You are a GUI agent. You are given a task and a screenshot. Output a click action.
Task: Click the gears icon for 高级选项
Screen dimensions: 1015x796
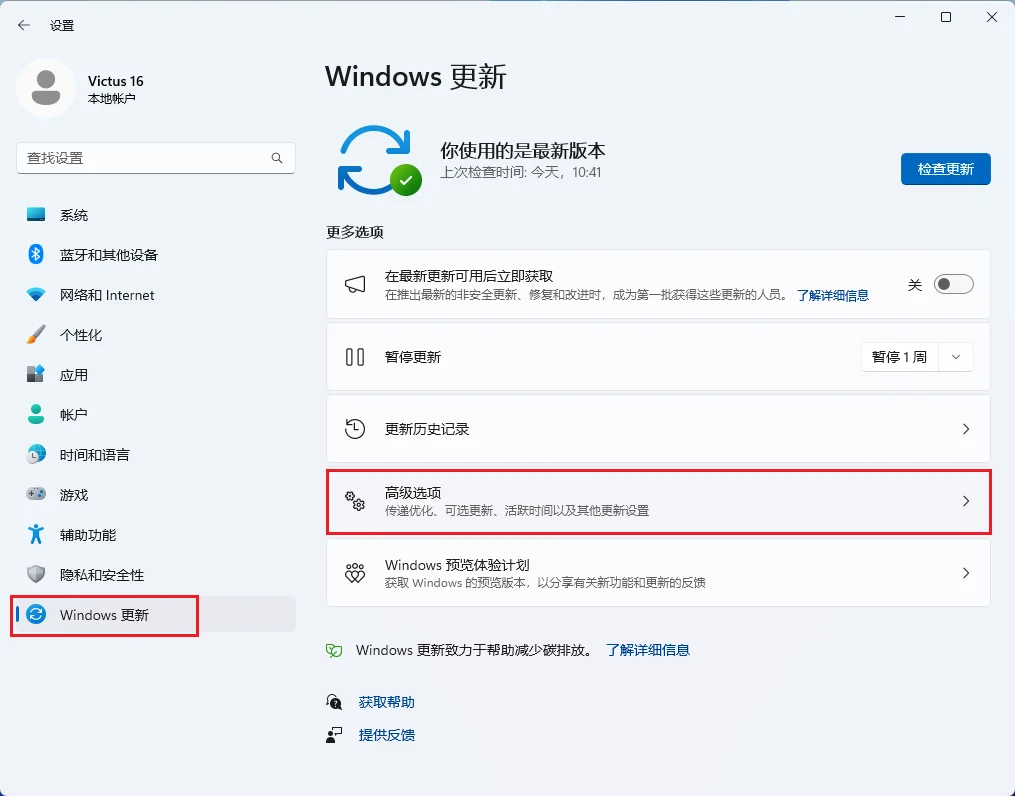click(x=355, y=501)
